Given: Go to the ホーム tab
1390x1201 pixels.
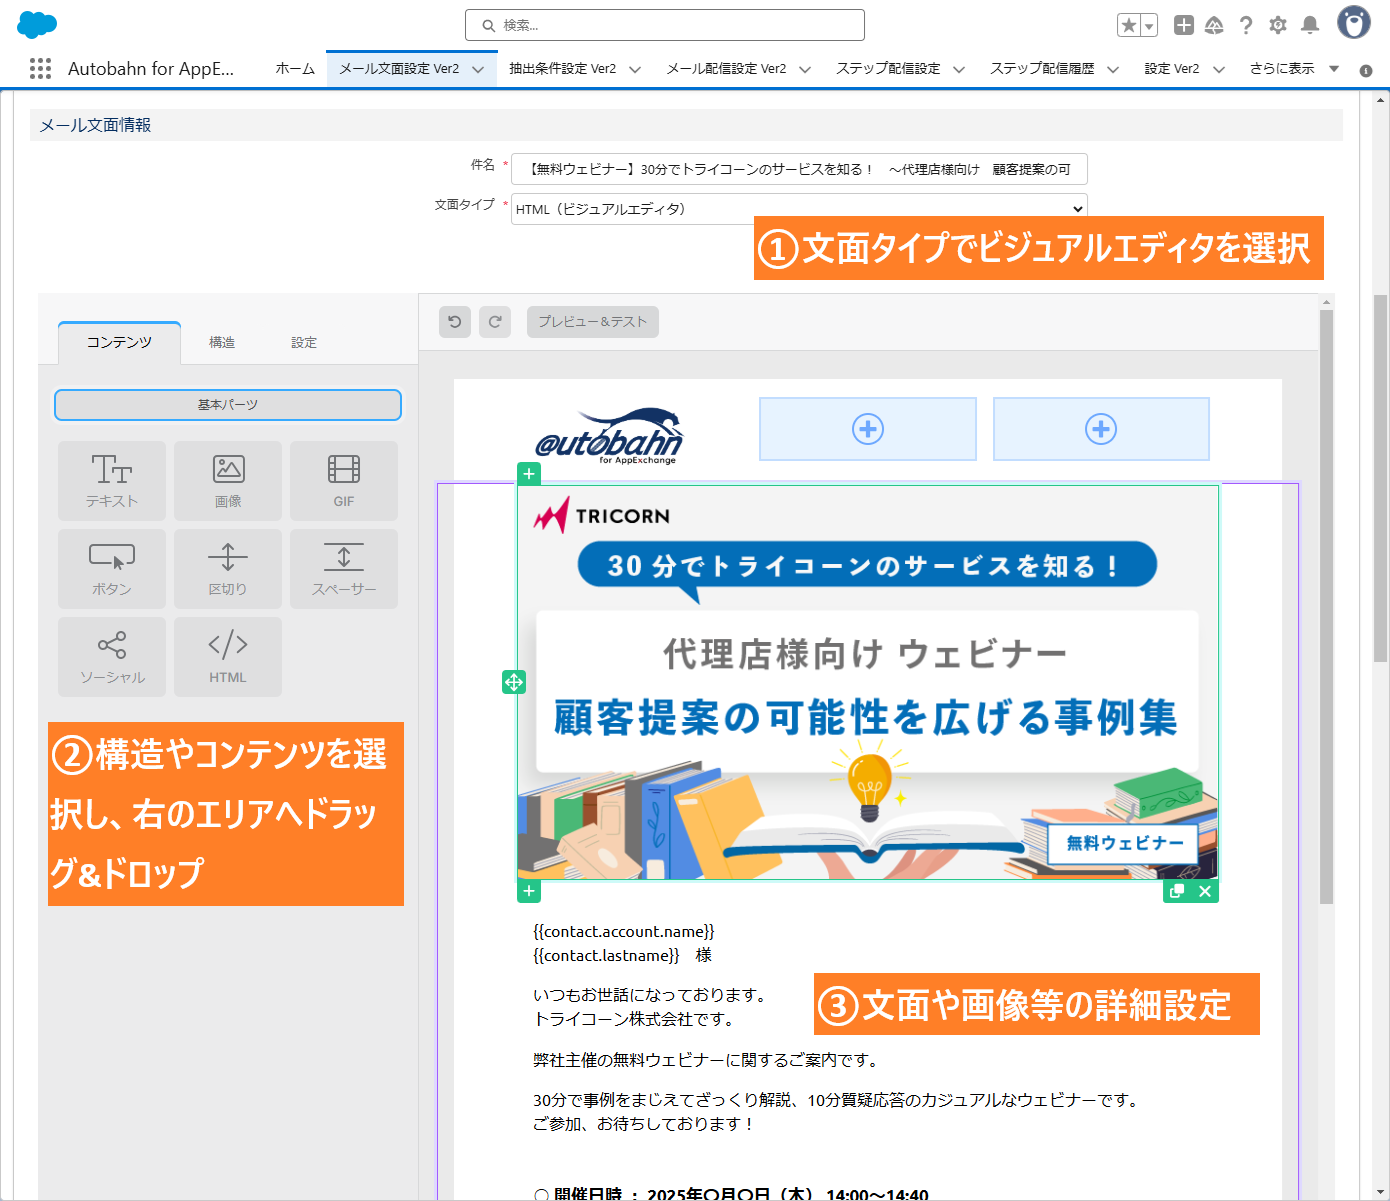Looking at the screenshot, I should 295,69.
